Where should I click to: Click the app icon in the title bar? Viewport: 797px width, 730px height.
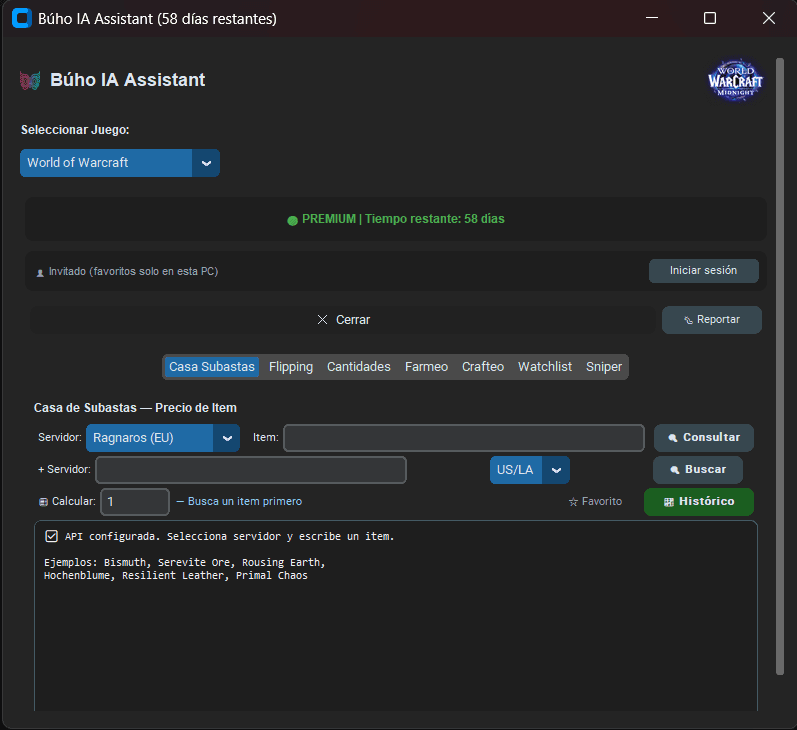click(22, 18)
